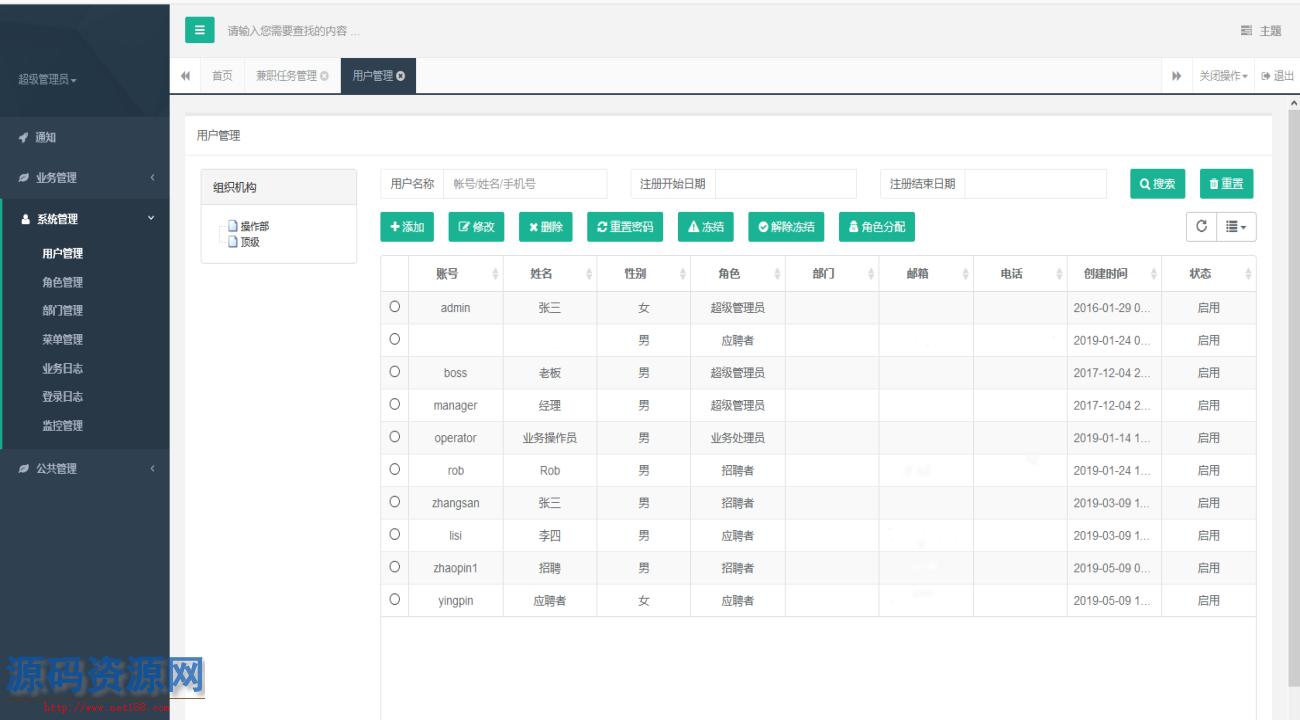The height and width of the screenshot is (720, 1300).
Task: Select the admin row radio button
Action: (395, 307)
